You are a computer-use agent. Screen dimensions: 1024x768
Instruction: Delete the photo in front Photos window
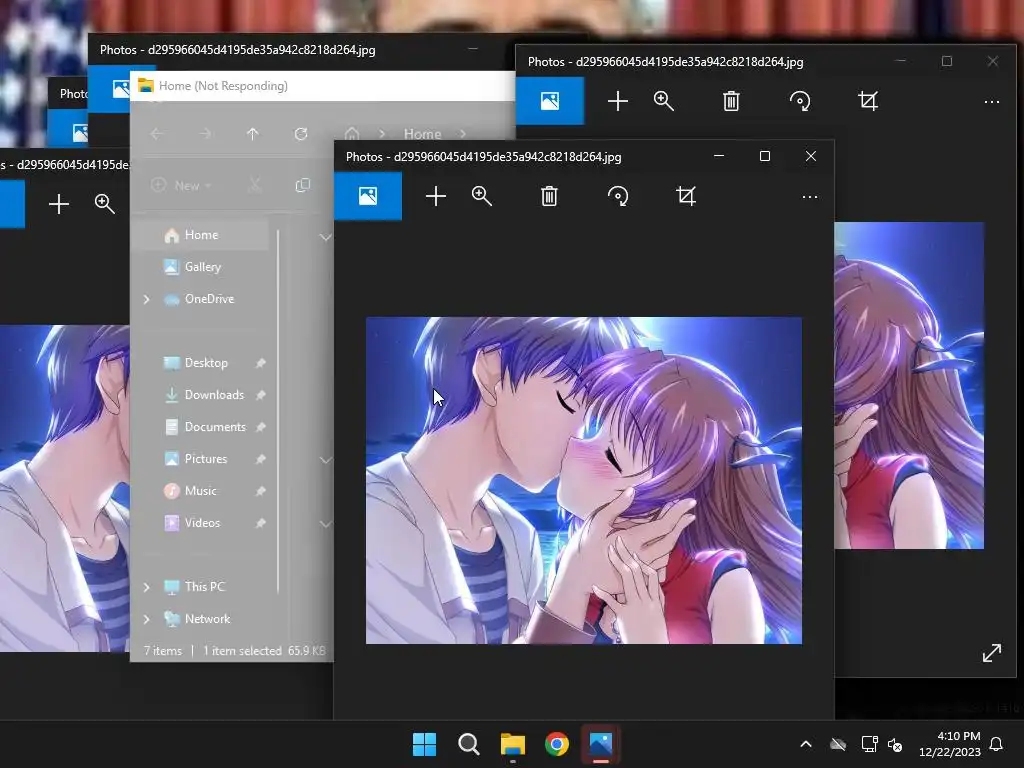point(549,196)
